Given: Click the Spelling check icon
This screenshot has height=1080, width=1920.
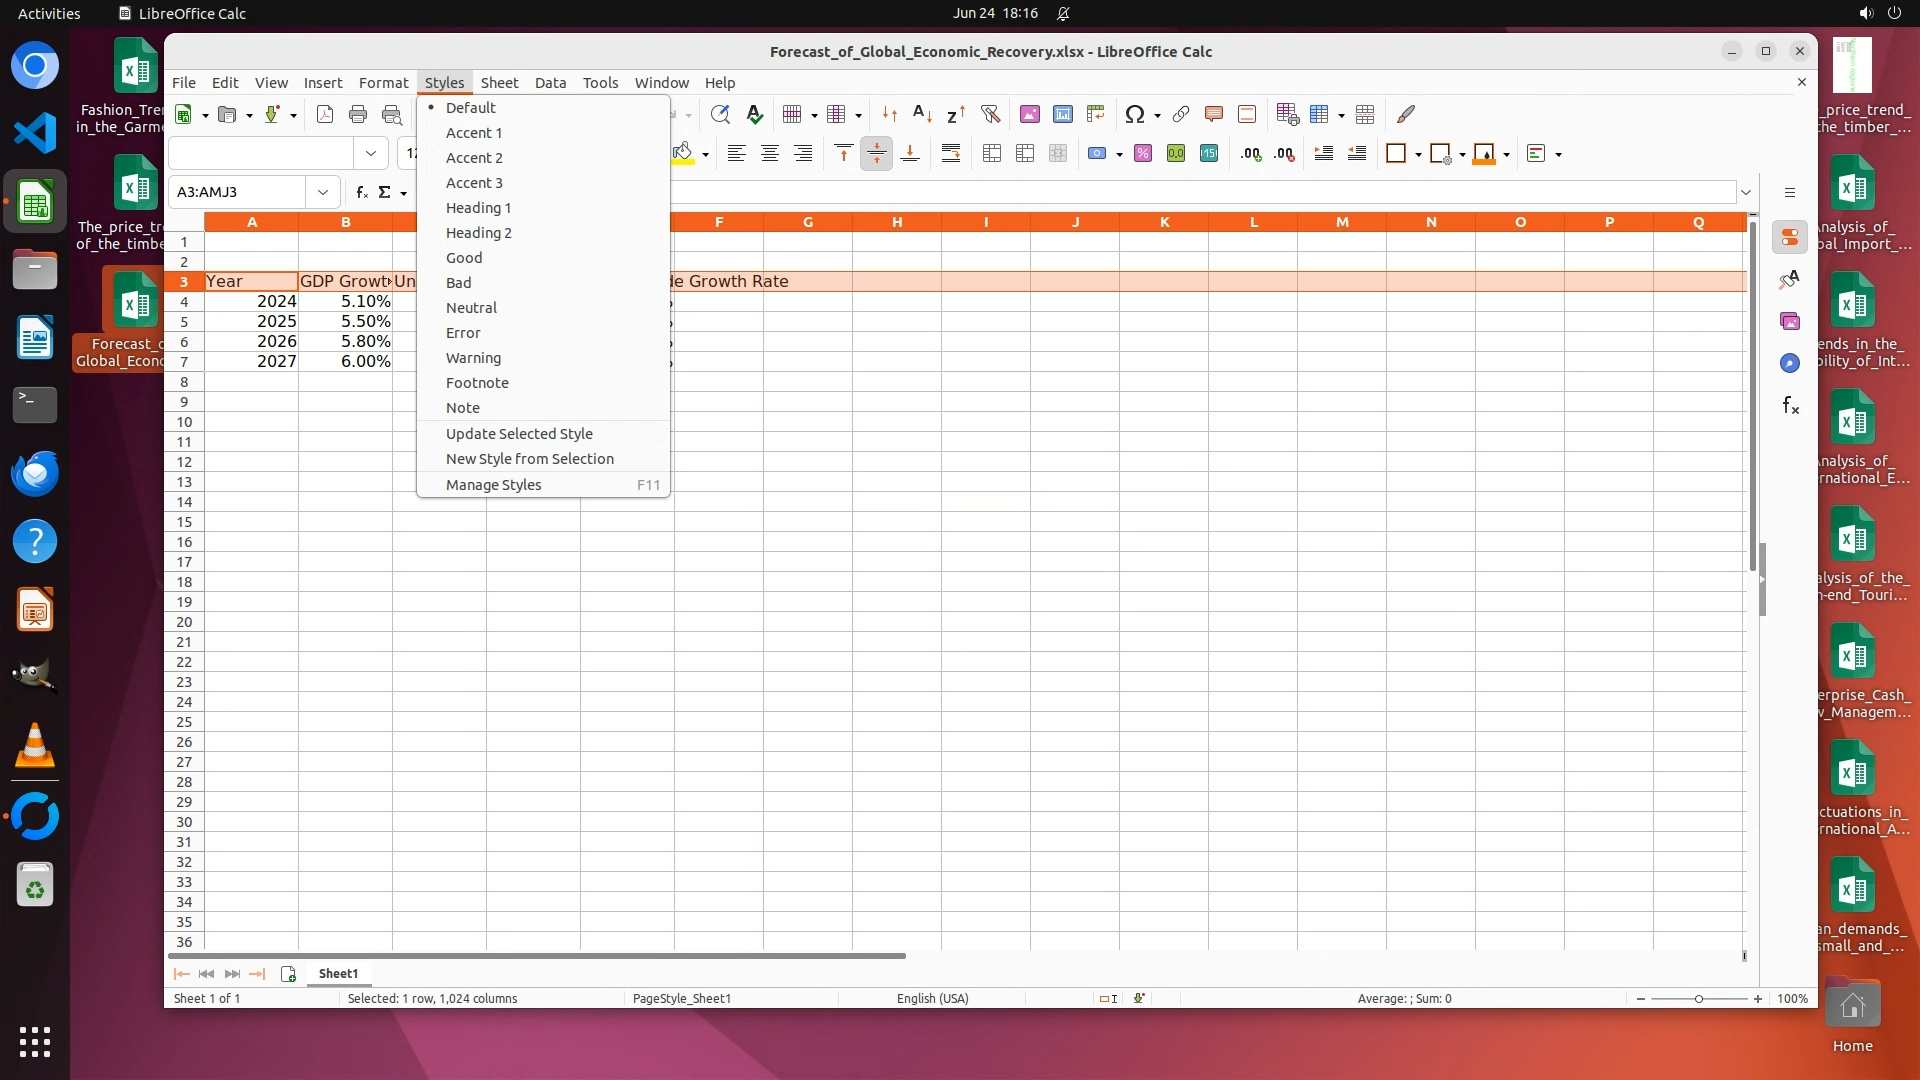Looking at the screenshot, I should point(755,114).
